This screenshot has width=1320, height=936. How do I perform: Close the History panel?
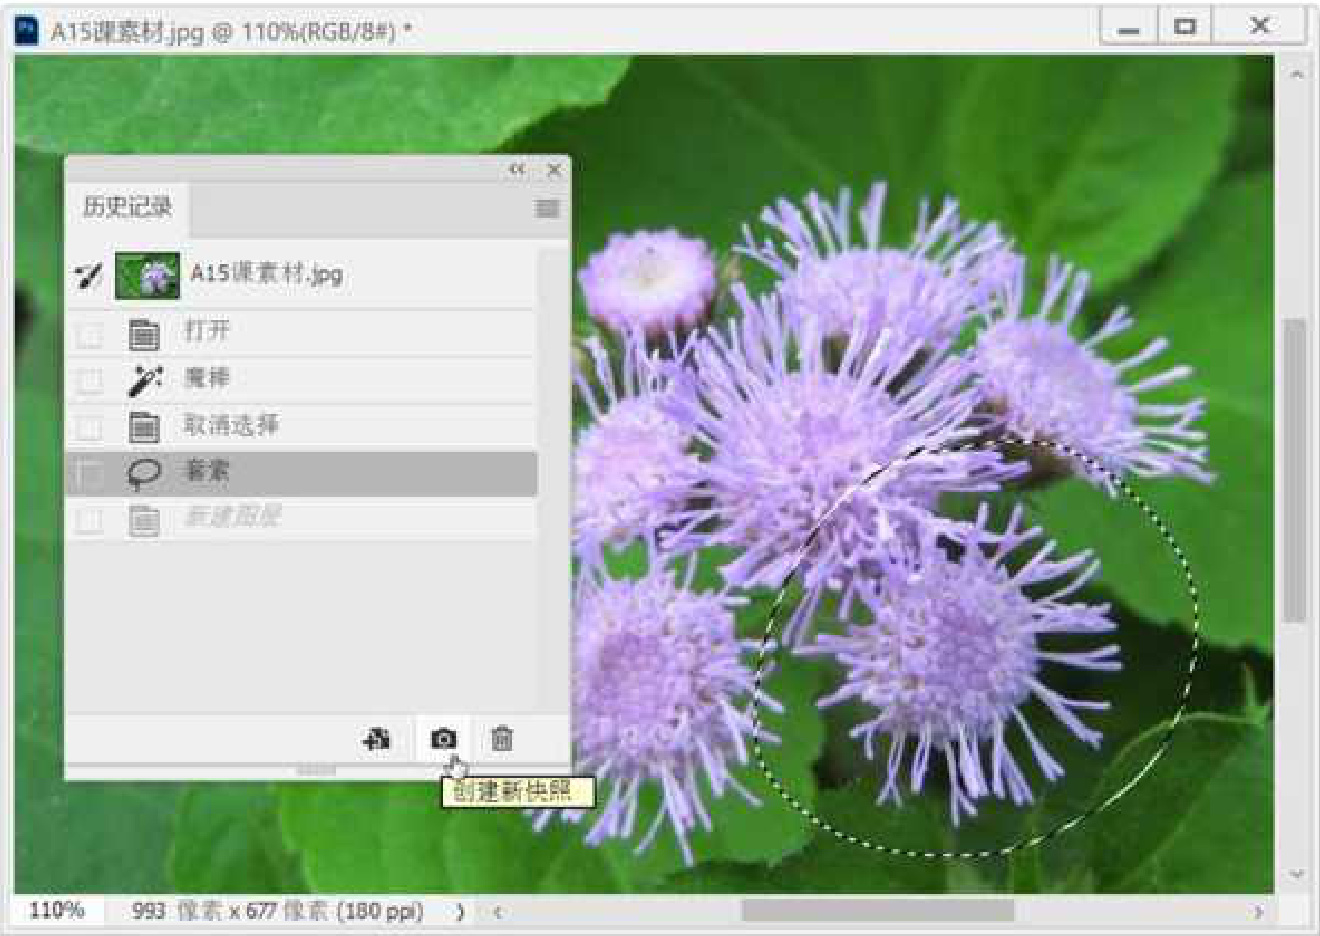pyautogui.click(x=554, y=170)
